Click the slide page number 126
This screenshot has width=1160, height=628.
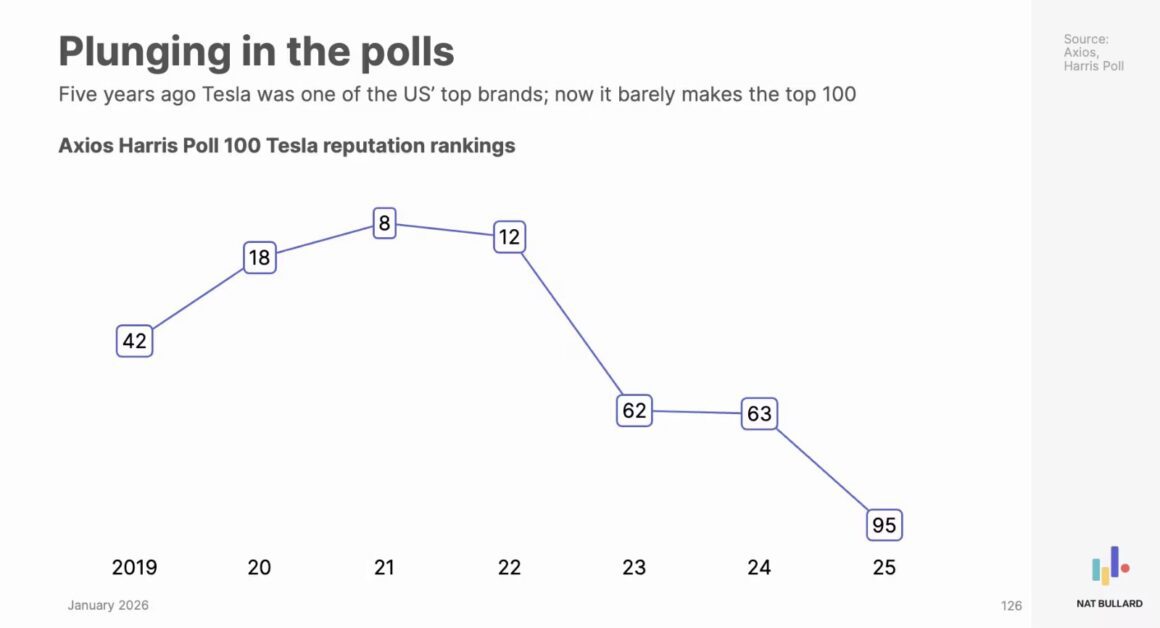1011,606
